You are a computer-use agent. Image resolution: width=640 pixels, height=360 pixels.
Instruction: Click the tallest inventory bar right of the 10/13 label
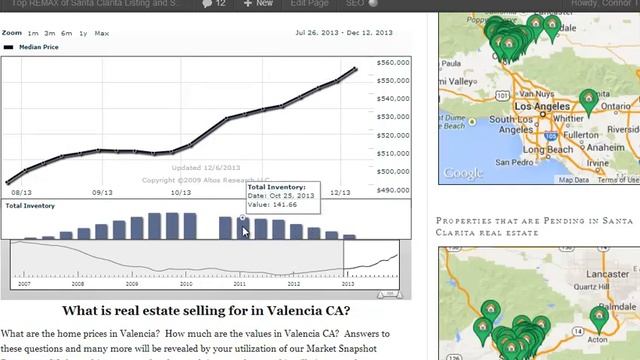pyautogui.click(x=190, y=226)
